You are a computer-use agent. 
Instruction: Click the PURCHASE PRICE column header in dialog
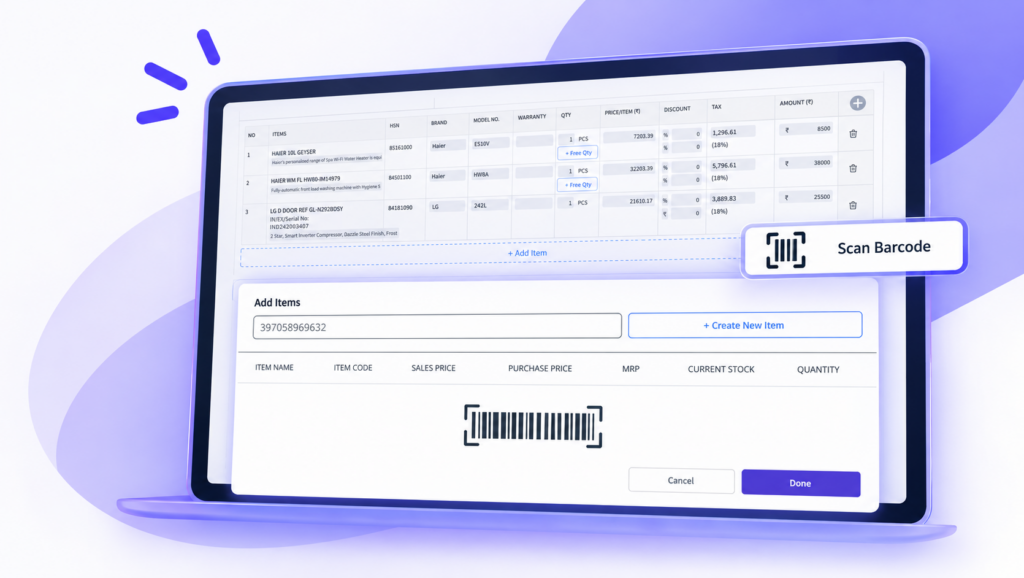click(x=540, y=368)
